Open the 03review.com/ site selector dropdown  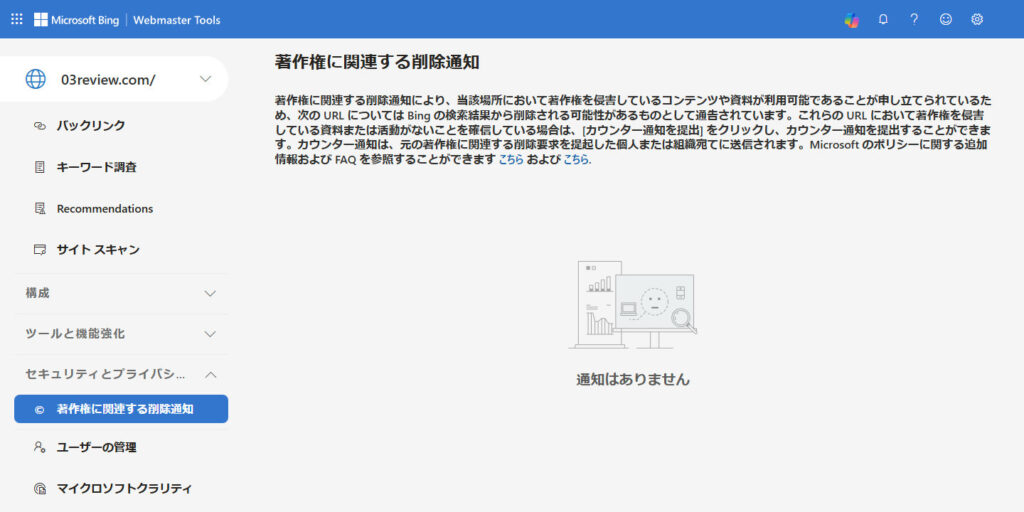114,79
